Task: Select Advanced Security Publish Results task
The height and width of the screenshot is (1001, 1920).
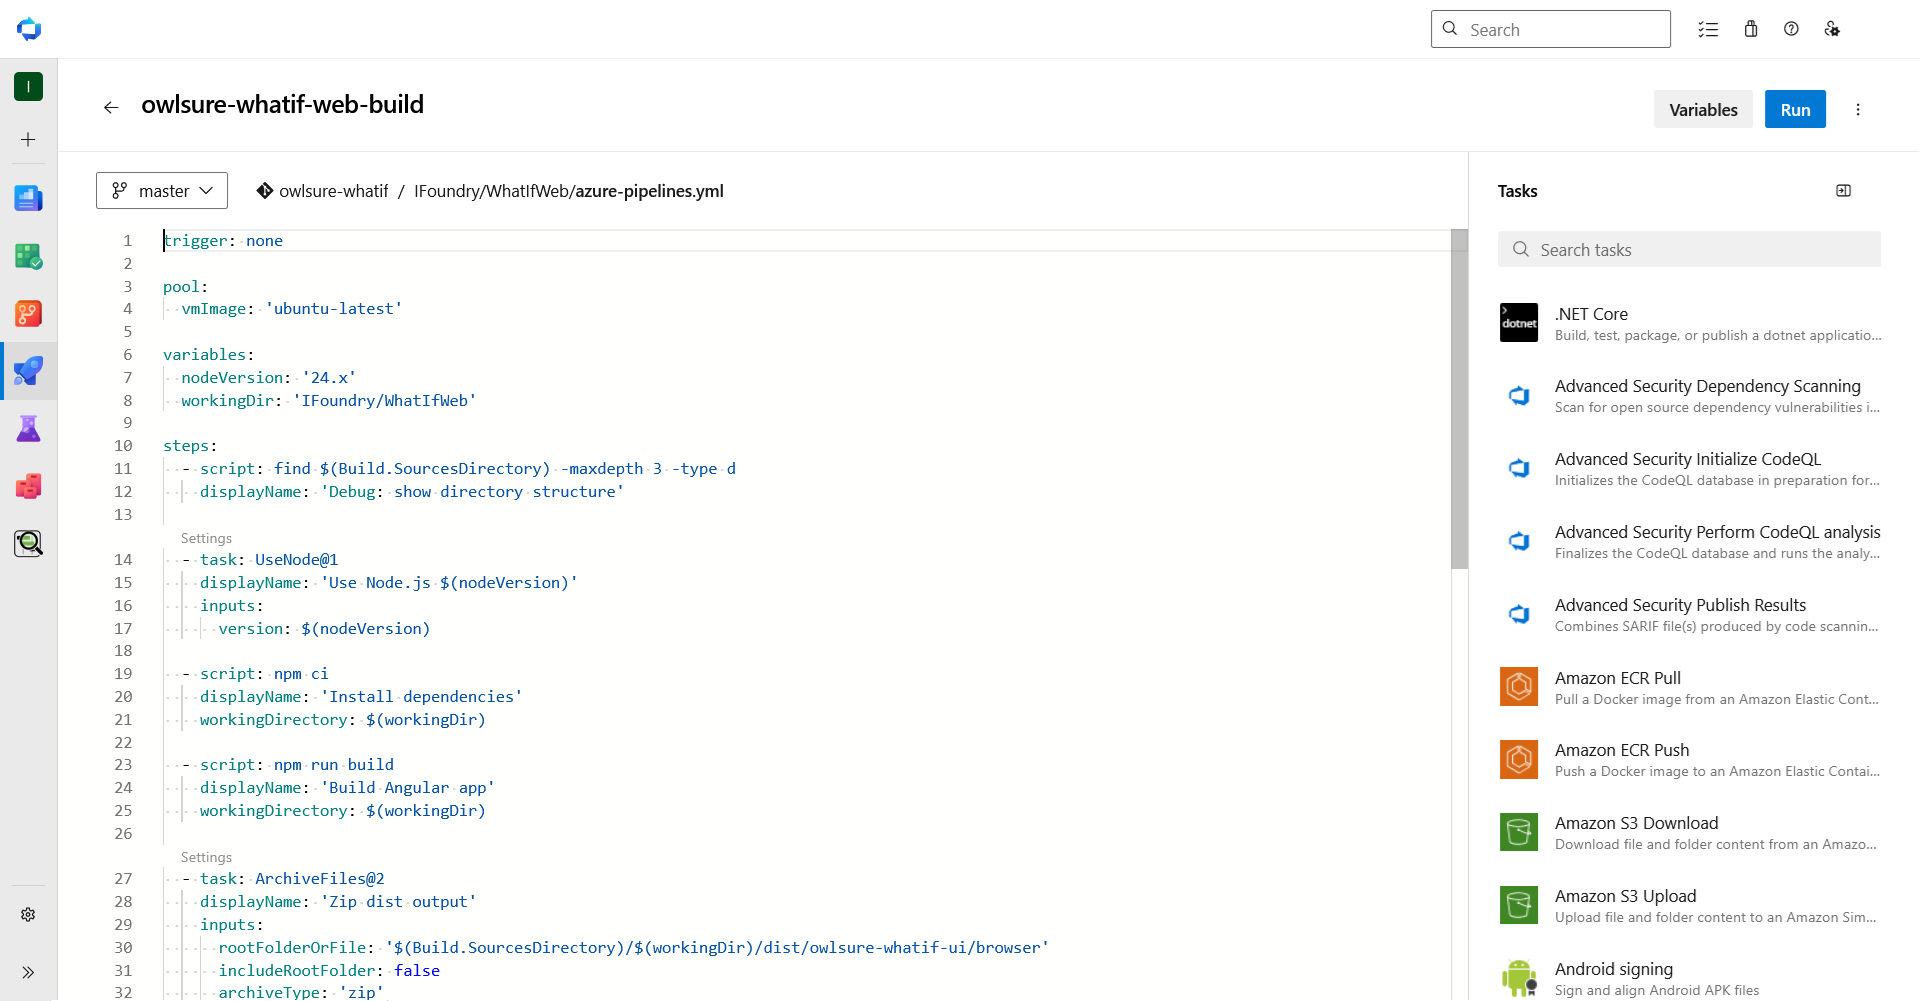Action: coord(1690,615)
